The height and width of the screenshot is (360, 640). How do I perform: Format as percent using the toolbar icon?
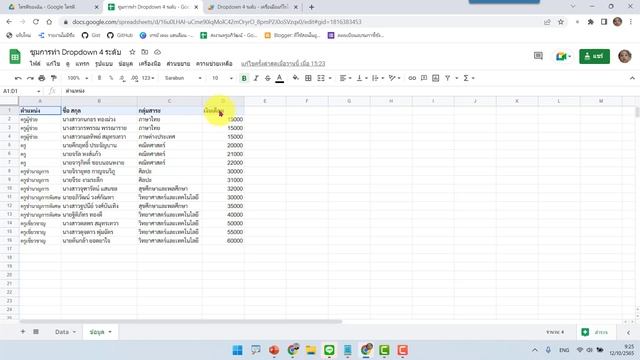coord(111,78)
